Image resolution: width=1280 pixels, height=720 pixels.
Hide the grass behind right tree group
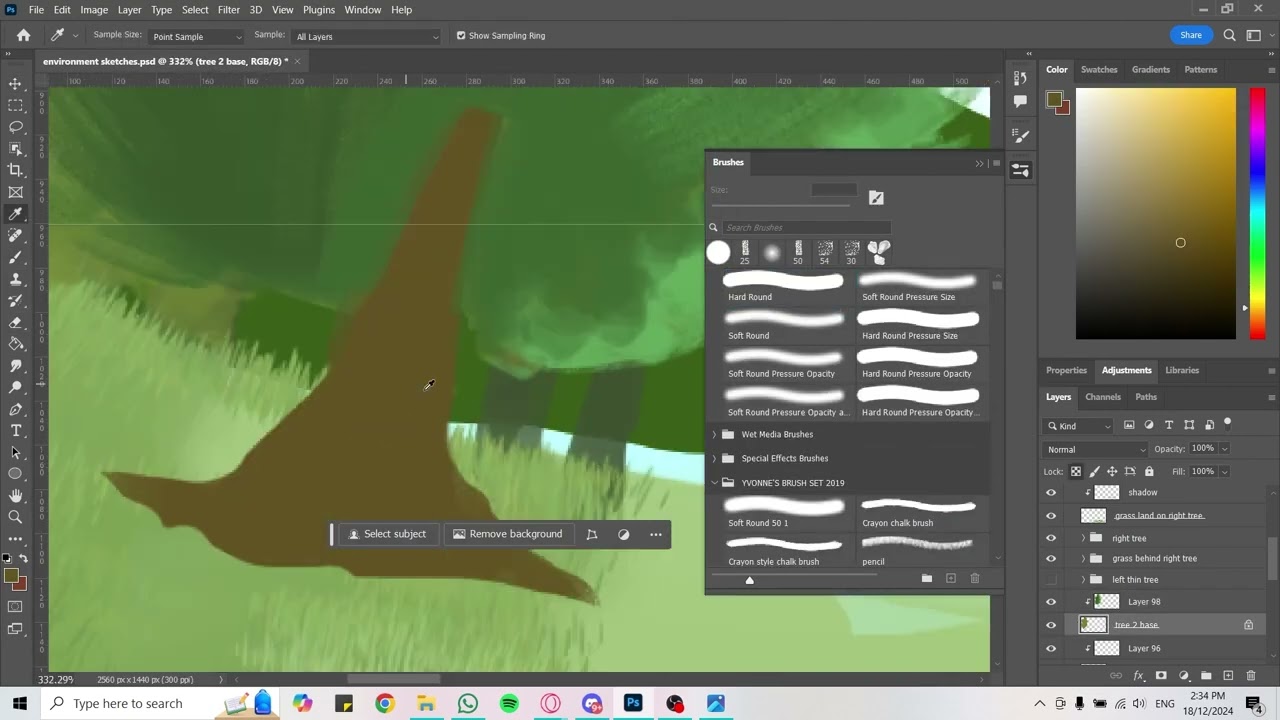1051,558
